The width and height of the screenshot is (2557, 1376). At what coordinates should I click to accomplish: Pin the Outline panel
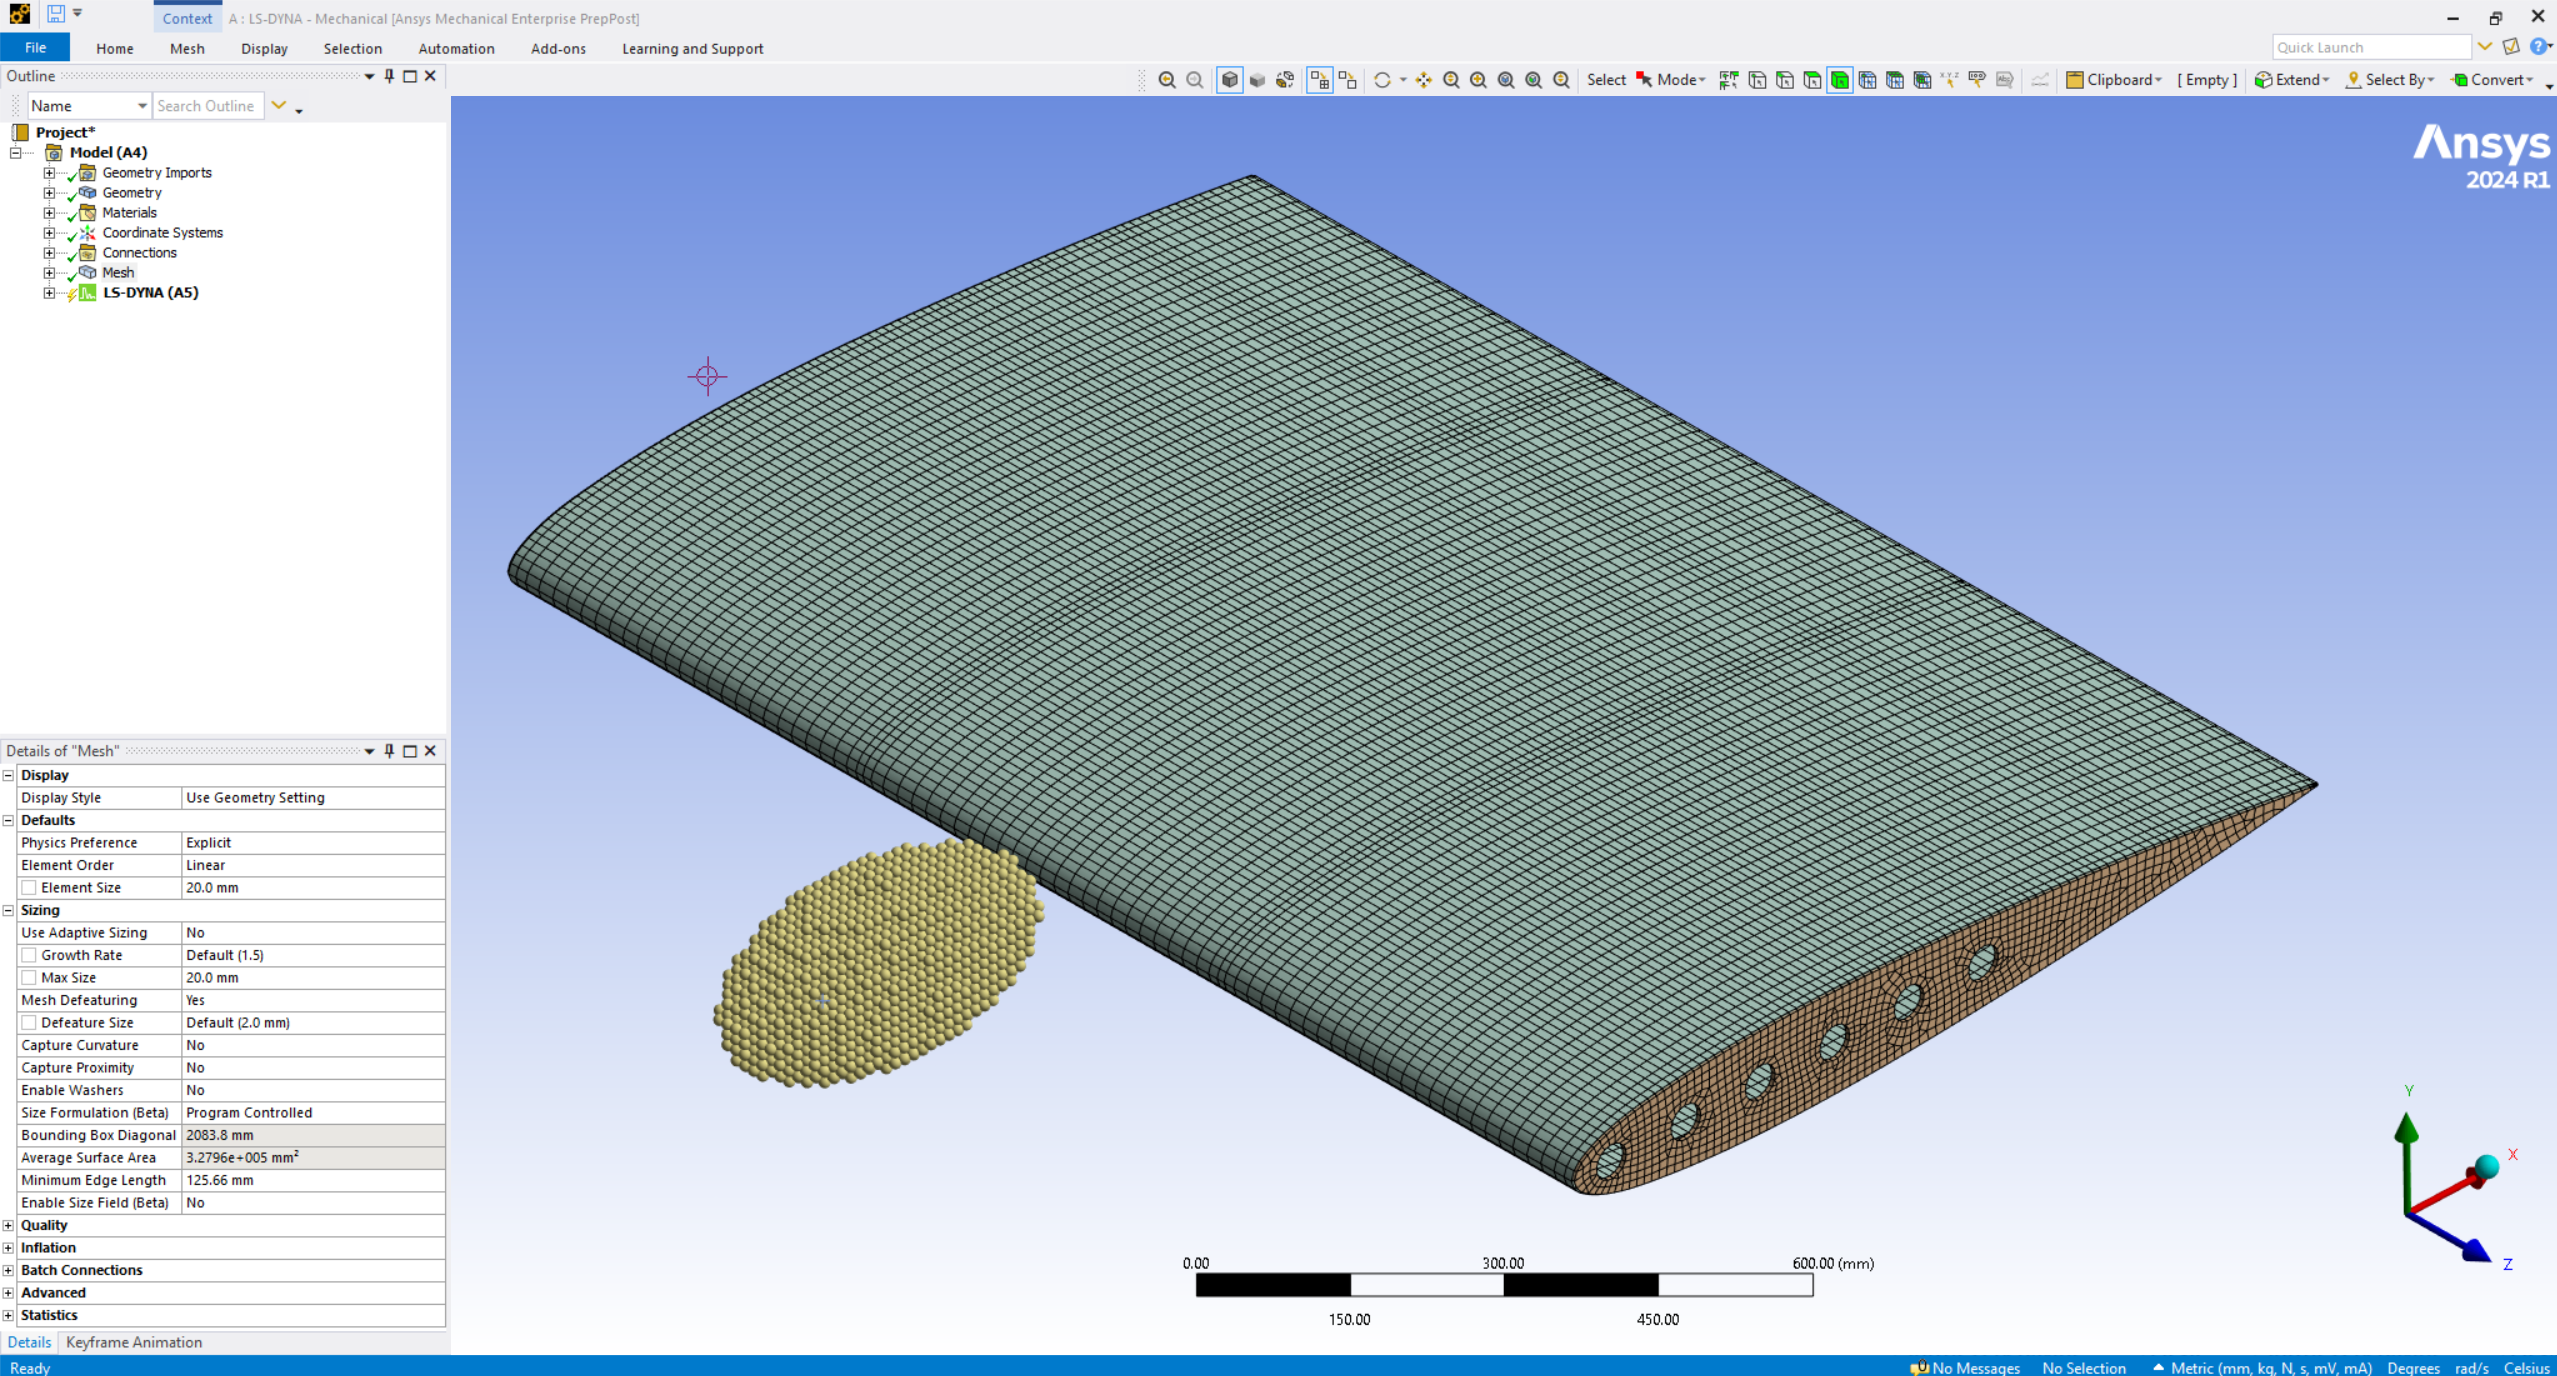(x=389, y=76)
